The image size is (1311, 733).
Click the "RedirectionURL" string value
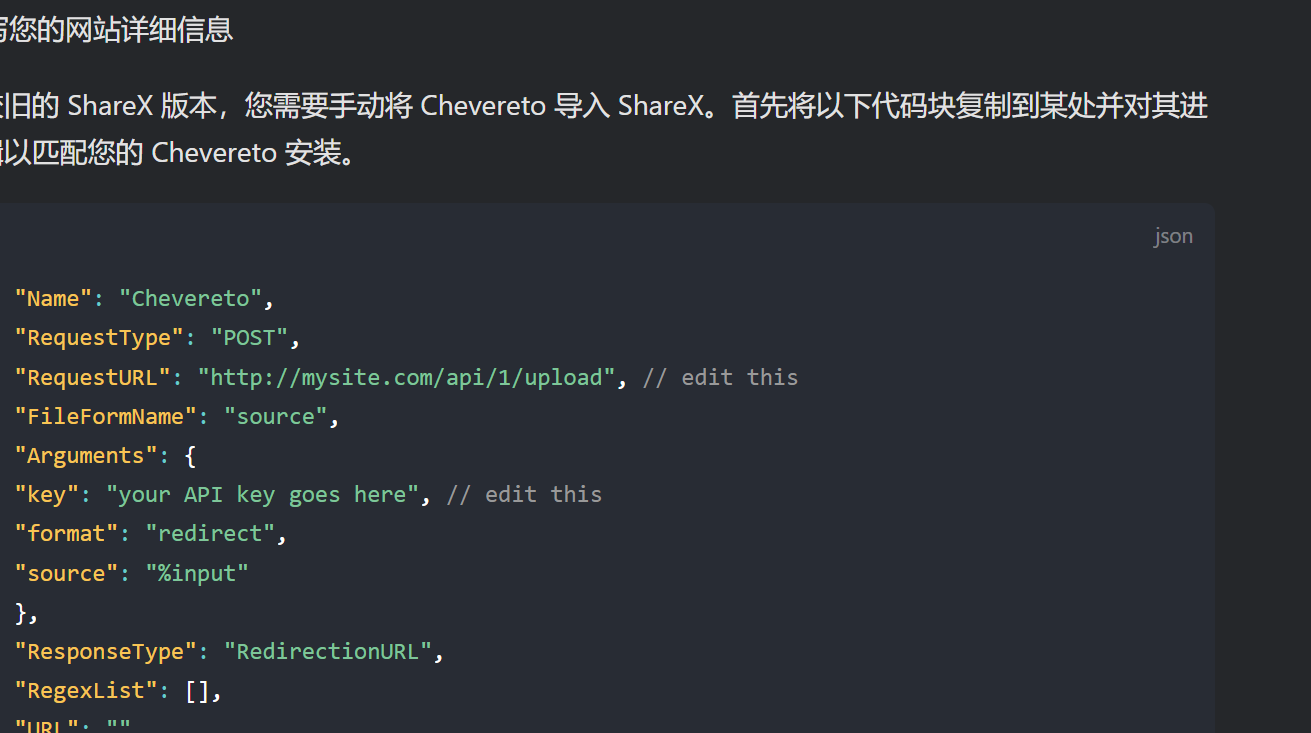pos(327,651)
